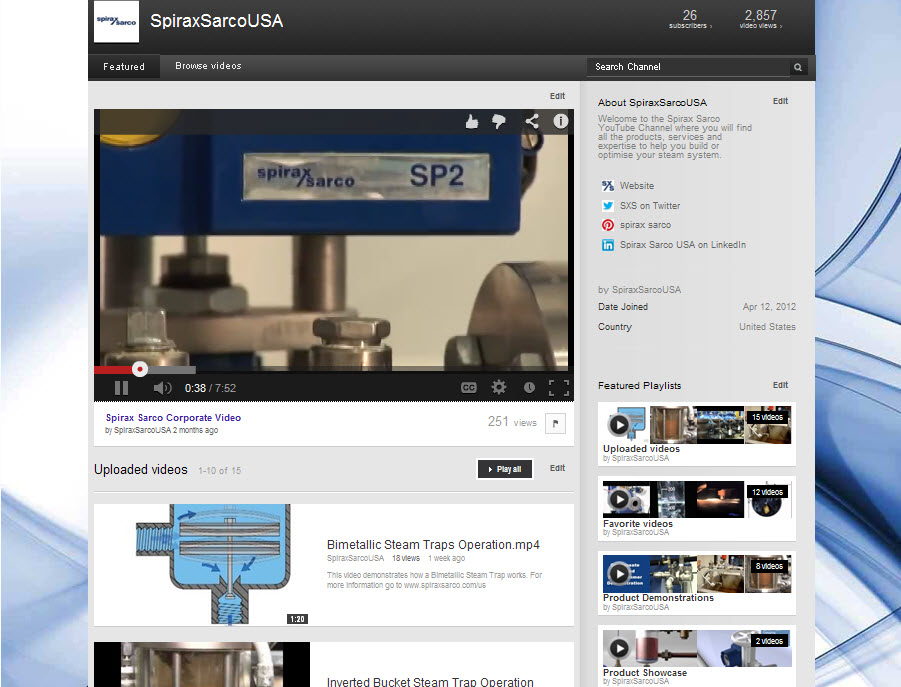Open the Website link icon
The width and height of the screenshot is (901, 687).
pyautogui.click(x=607, y=186)
